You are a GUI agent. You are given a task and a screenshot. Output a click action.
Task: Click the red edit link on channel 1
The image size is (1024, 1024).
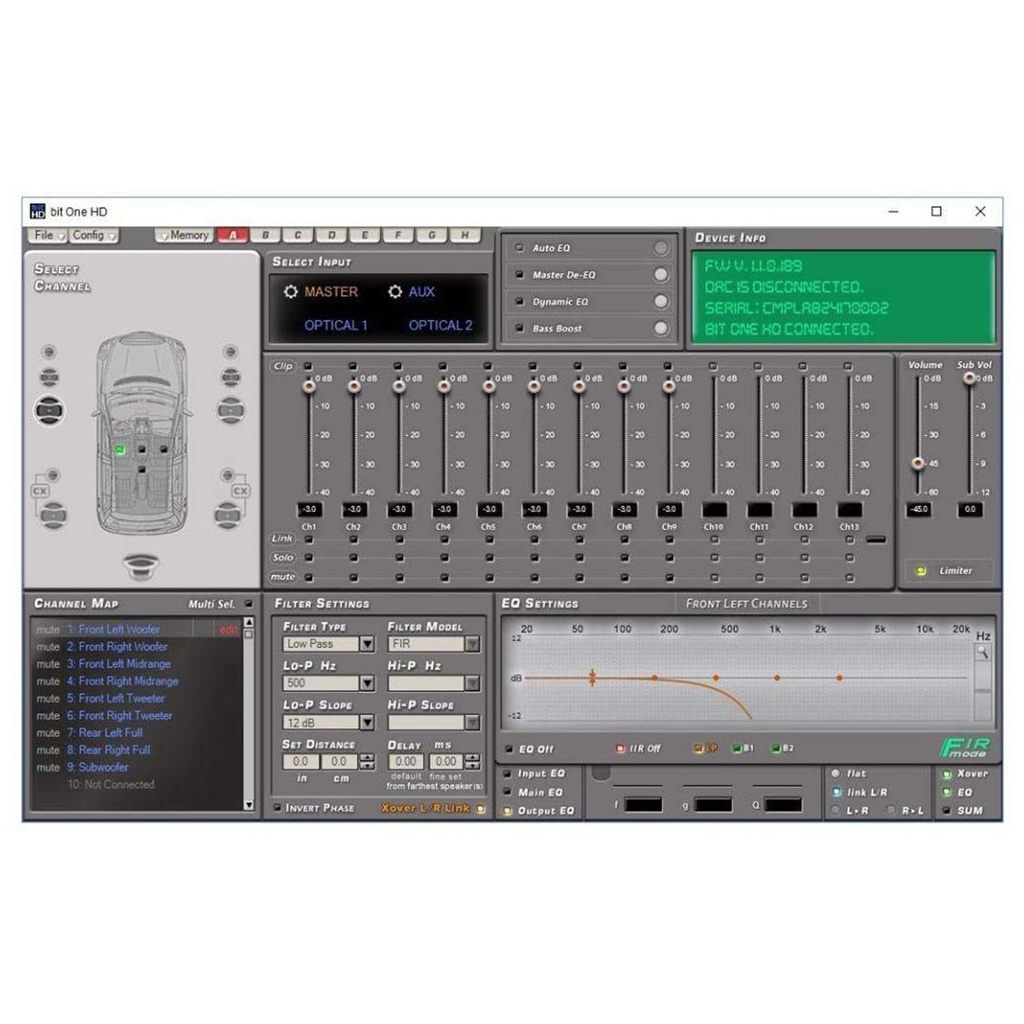[x=229, y=630]
